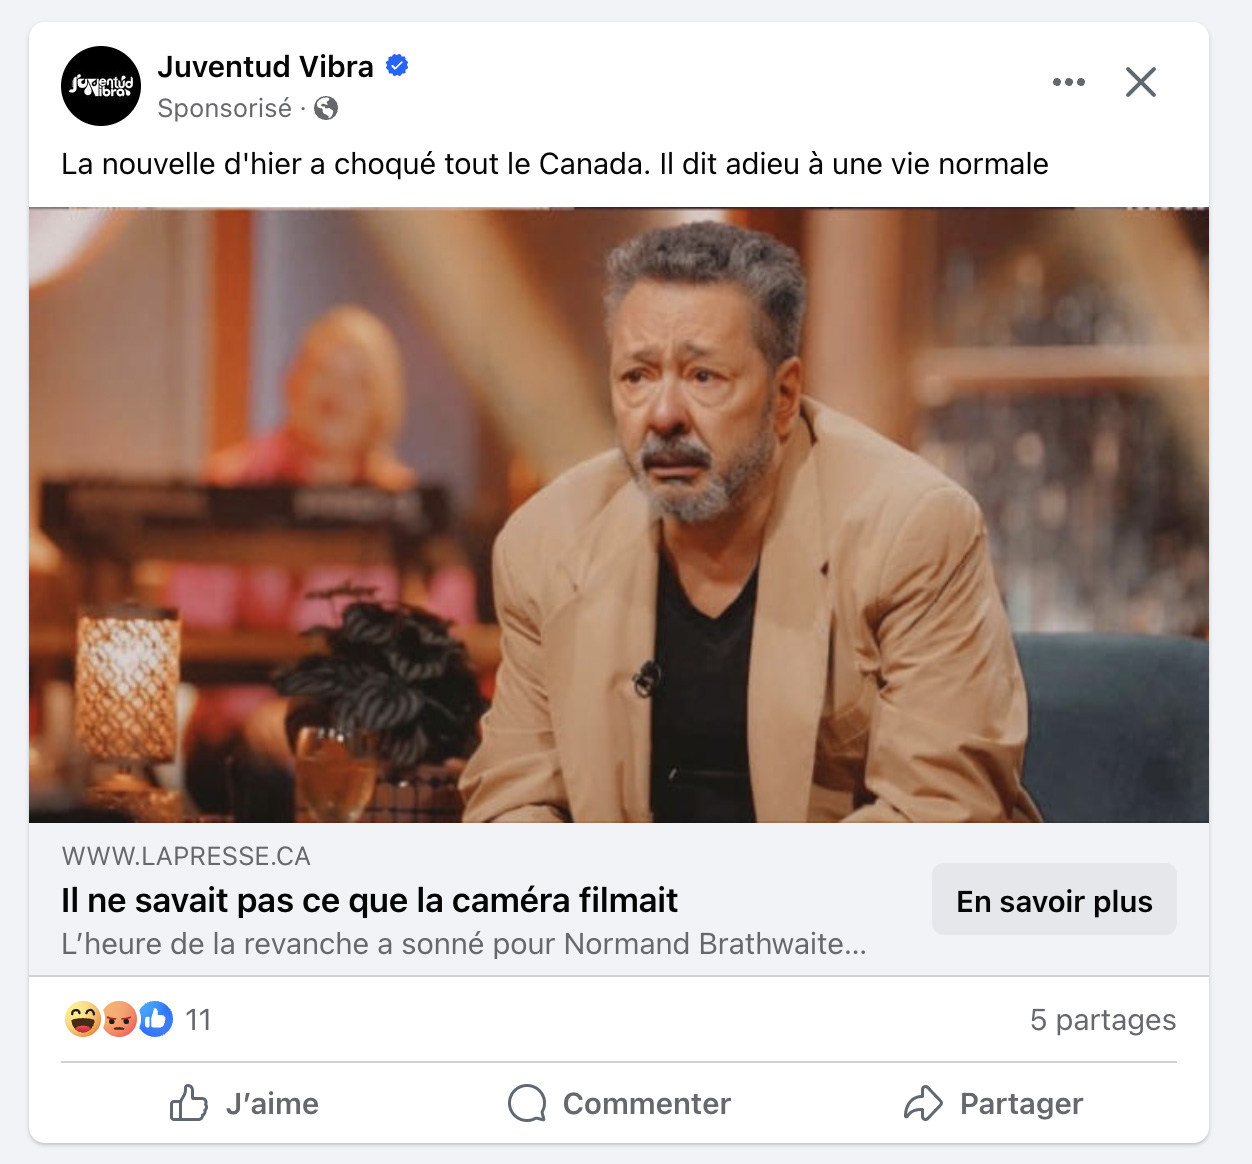The image size is (1252, 1164).
Task: View the 11 reactions count
Action: (198, 1020)
